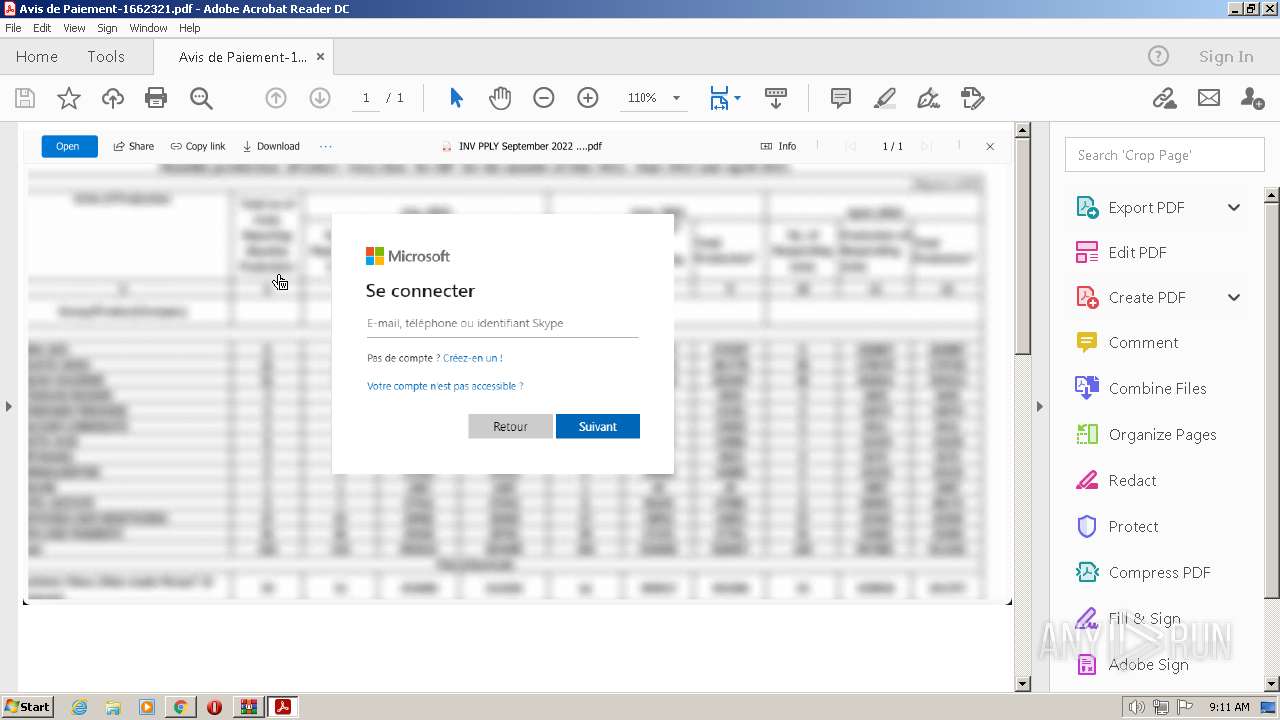Open Create PDF tool

coord(1146,297)
